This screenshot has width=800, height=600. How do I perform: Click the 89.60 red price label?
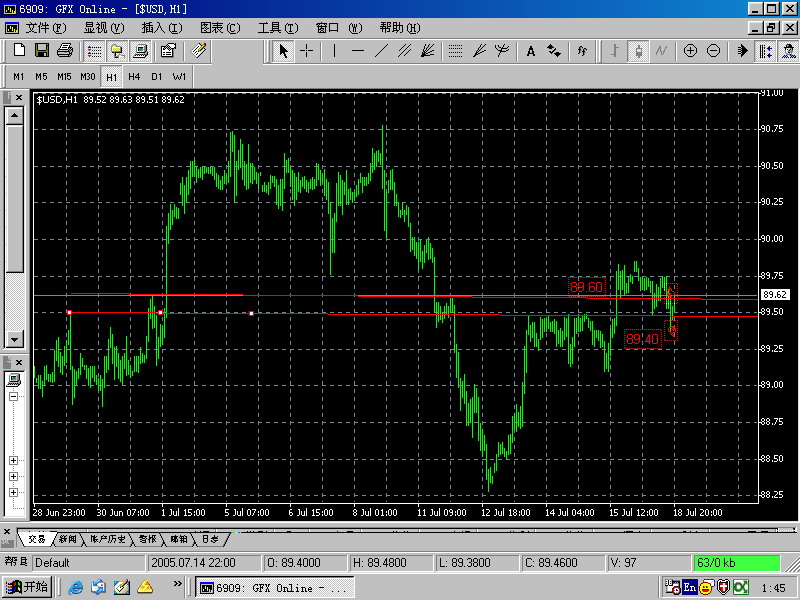[586, 288]
